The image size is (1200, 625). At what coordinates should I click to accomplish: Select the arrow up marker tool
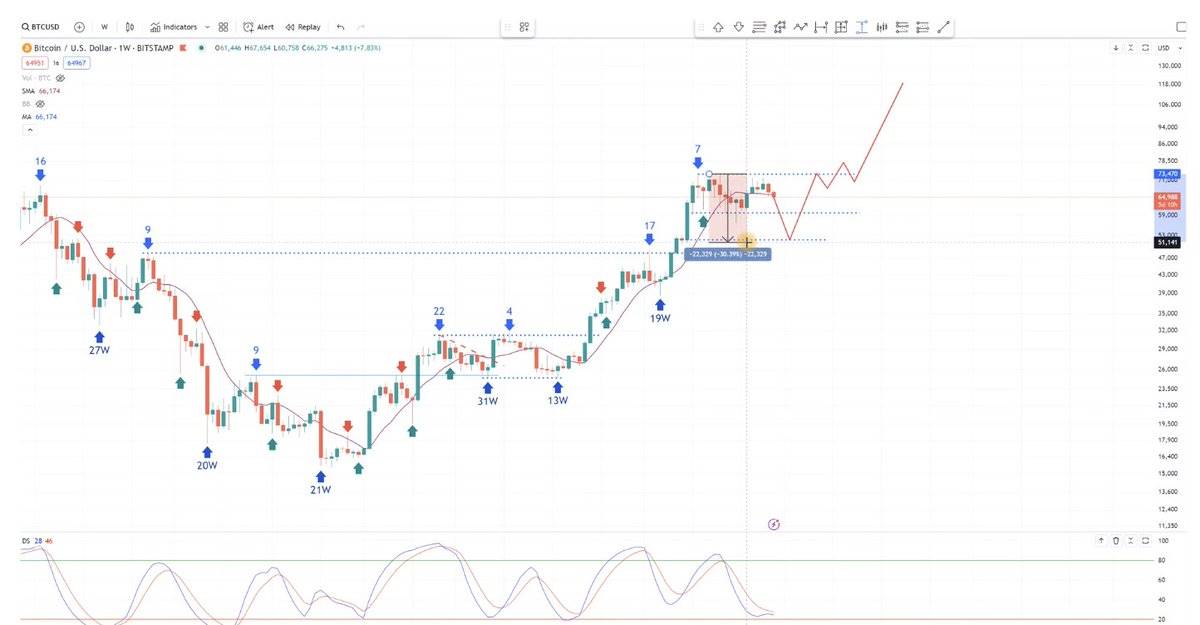coord(718,27)
